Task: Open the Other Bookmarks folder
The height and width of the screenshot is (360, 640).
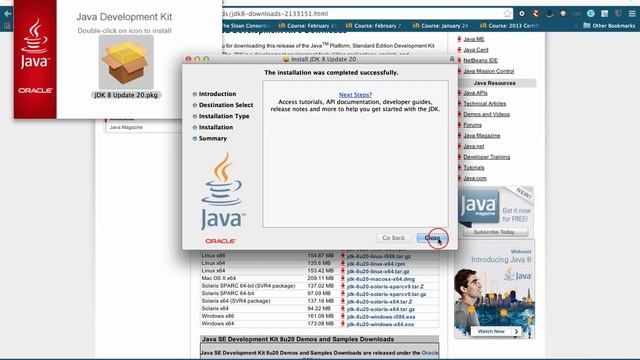Action: (609, 26)
